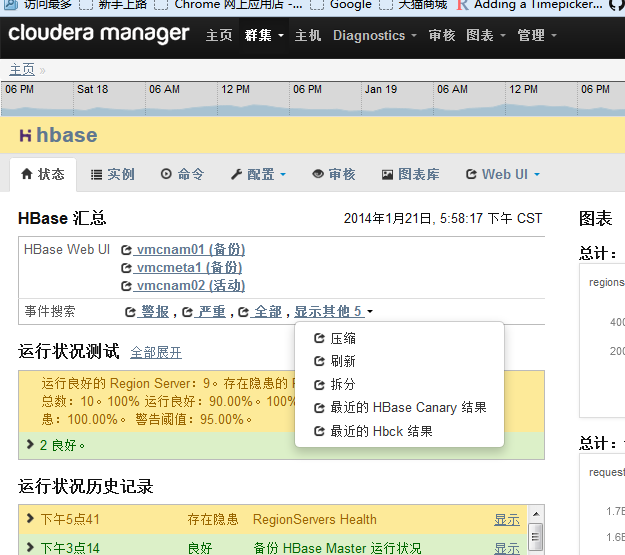Image resolution: width=625 pixels, height=555 pixels.
Task: Switch to the 实例 tab
Action: pos(113,175)
